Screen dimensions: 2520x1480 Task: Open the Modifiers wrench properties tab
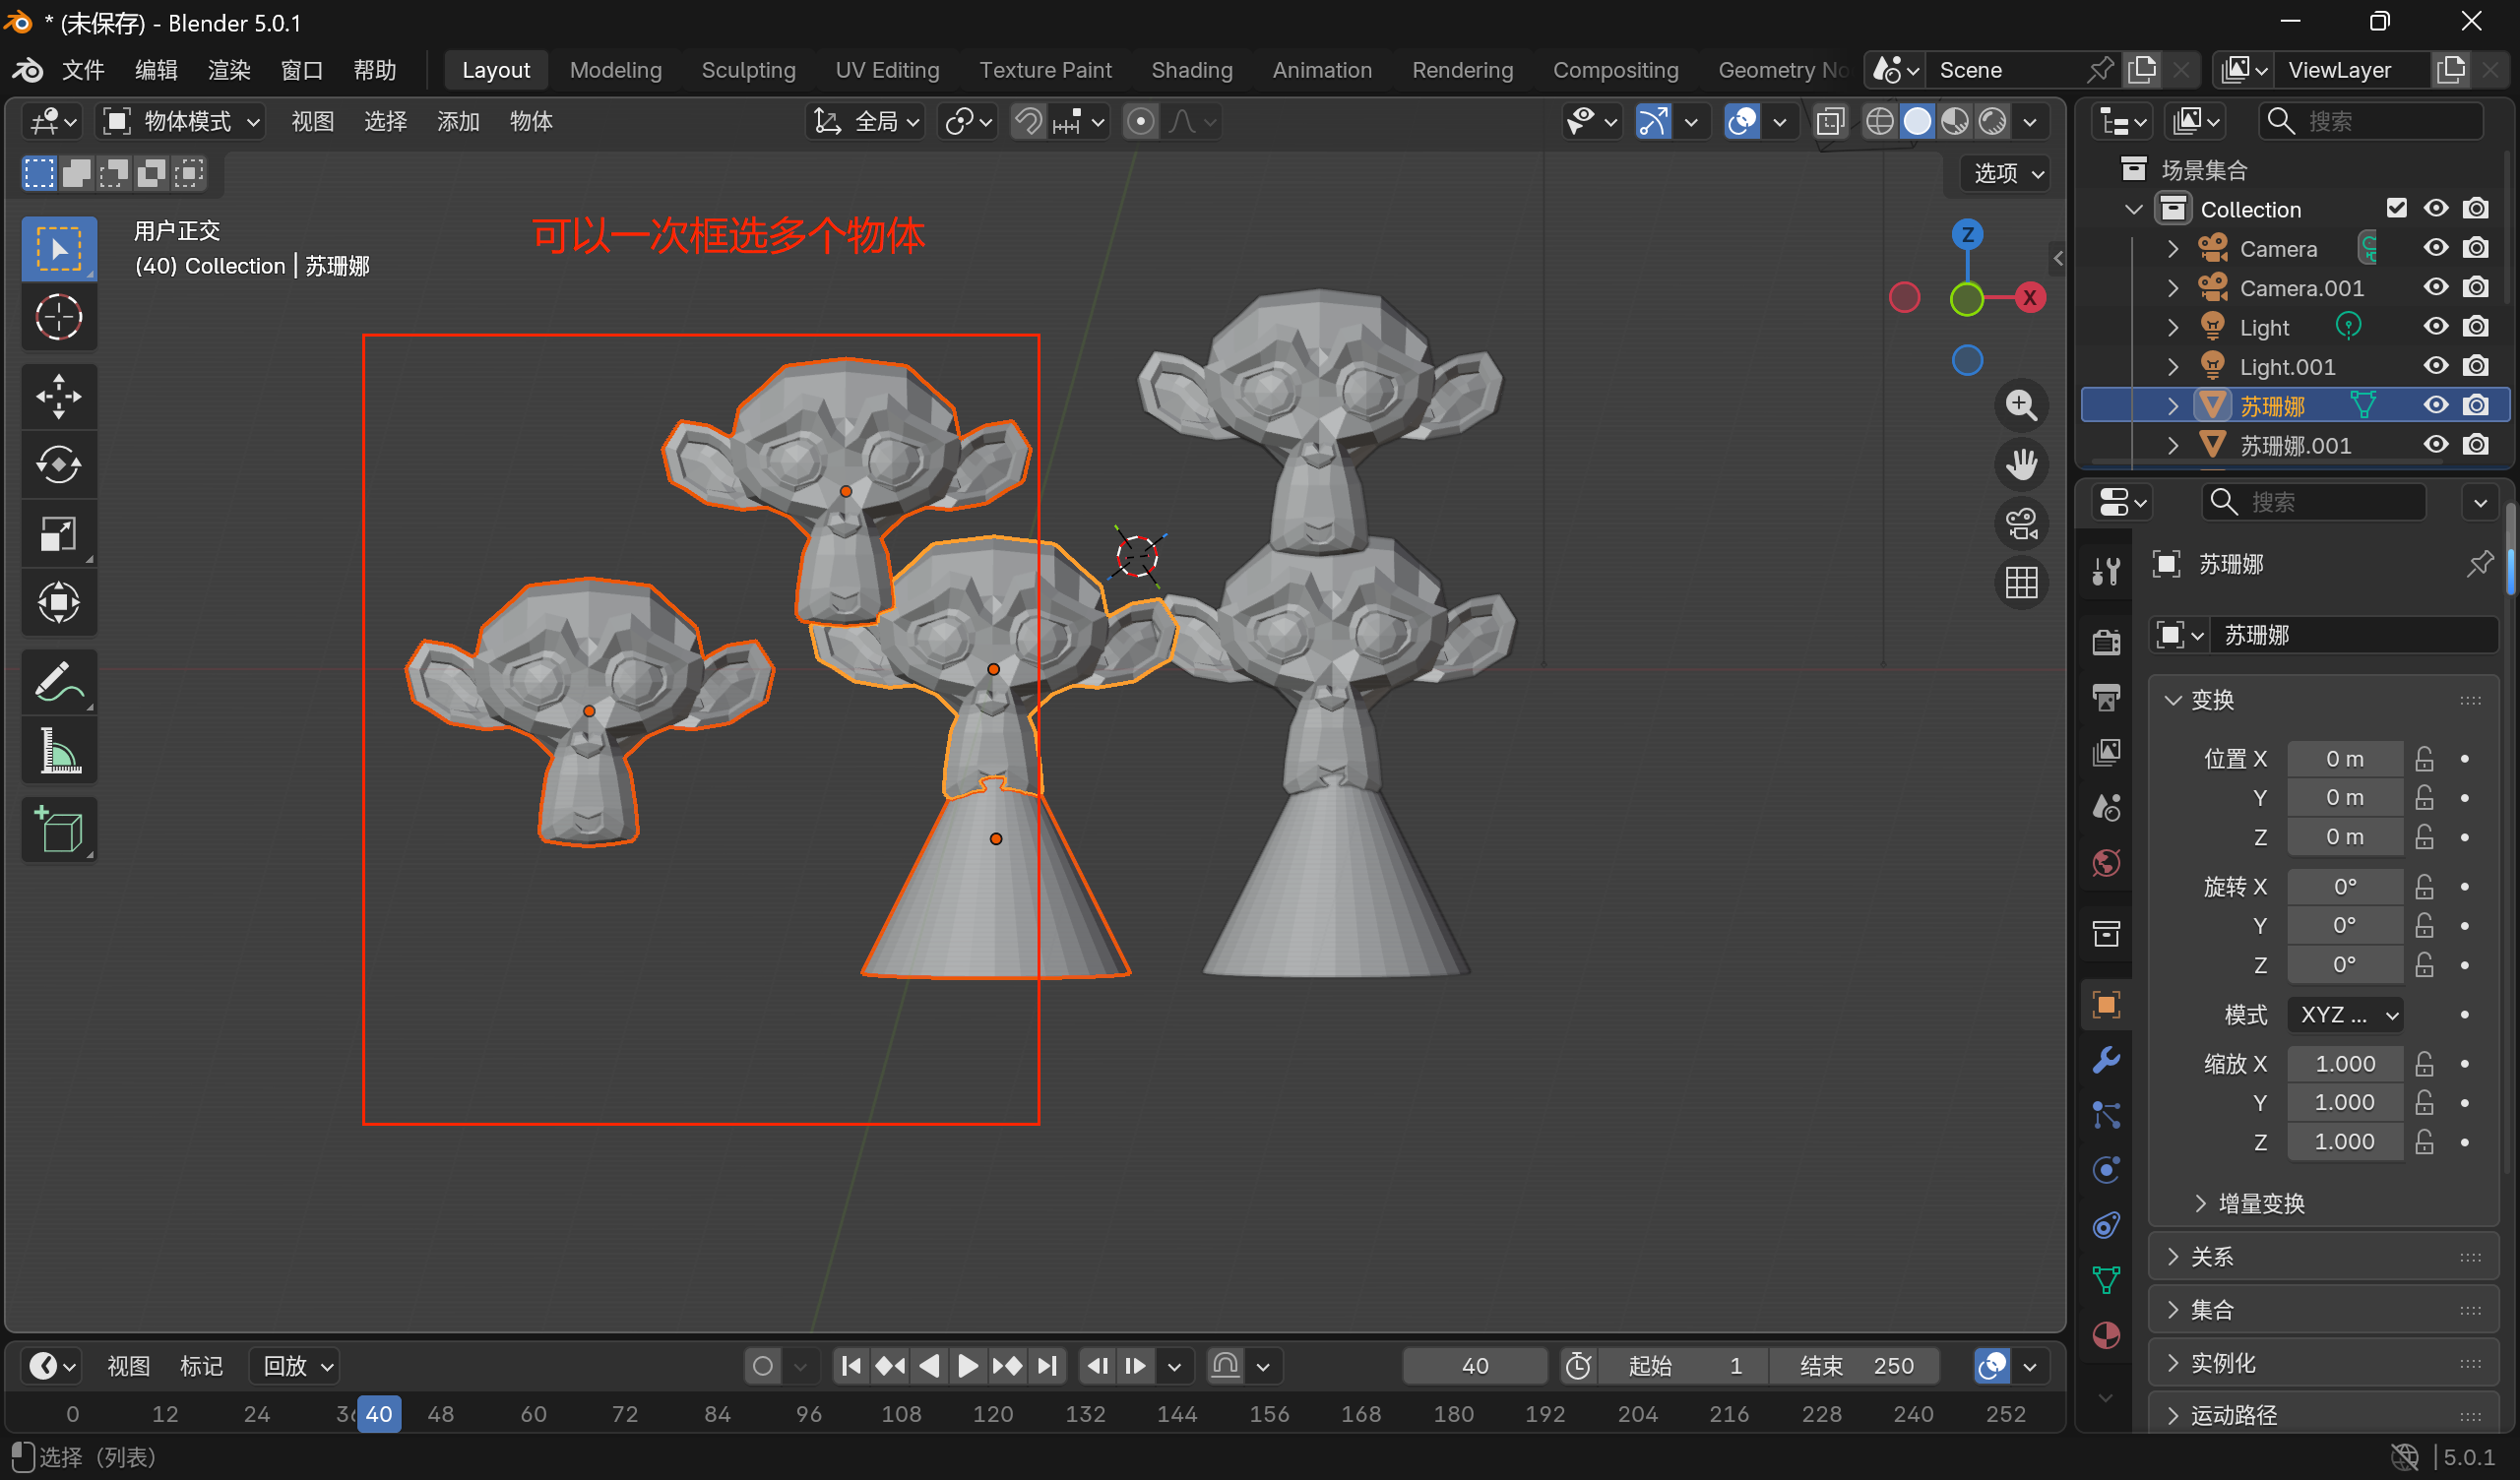(2106, 1060)
